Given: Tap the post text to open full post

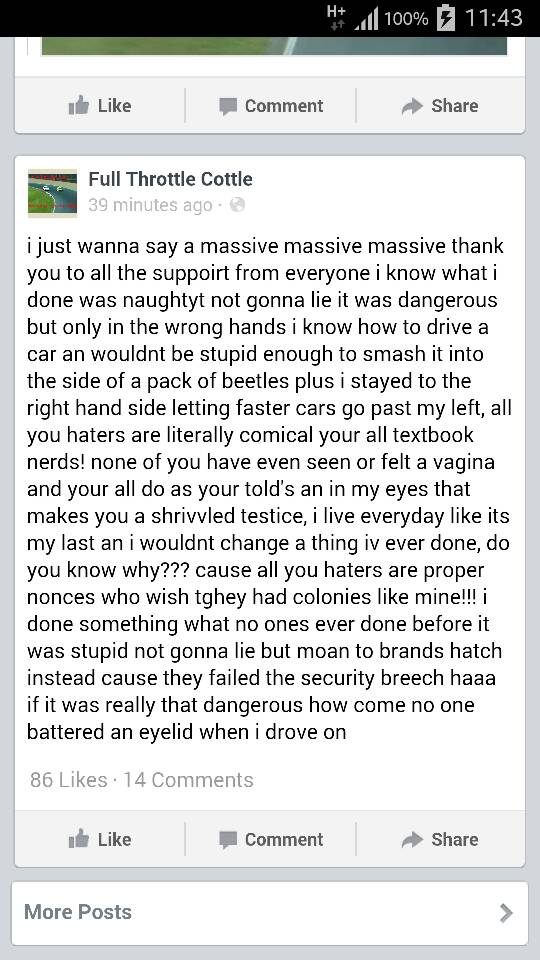Looking at the screenshot, I should coord(269,489).
